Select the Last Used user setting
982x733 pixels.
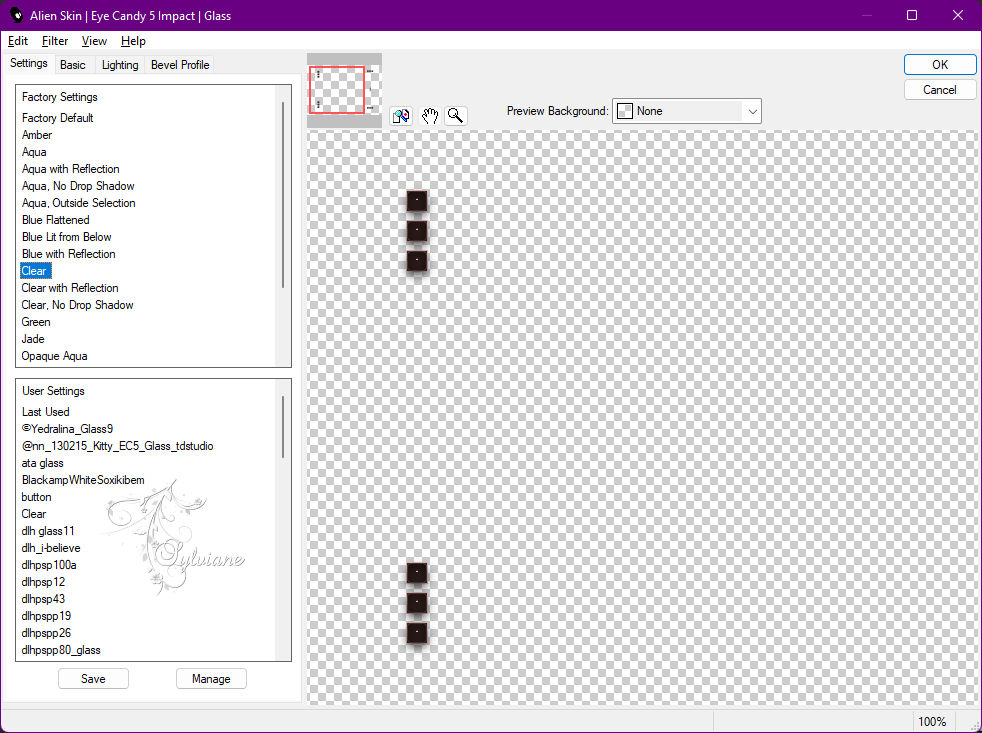(45, 412)
